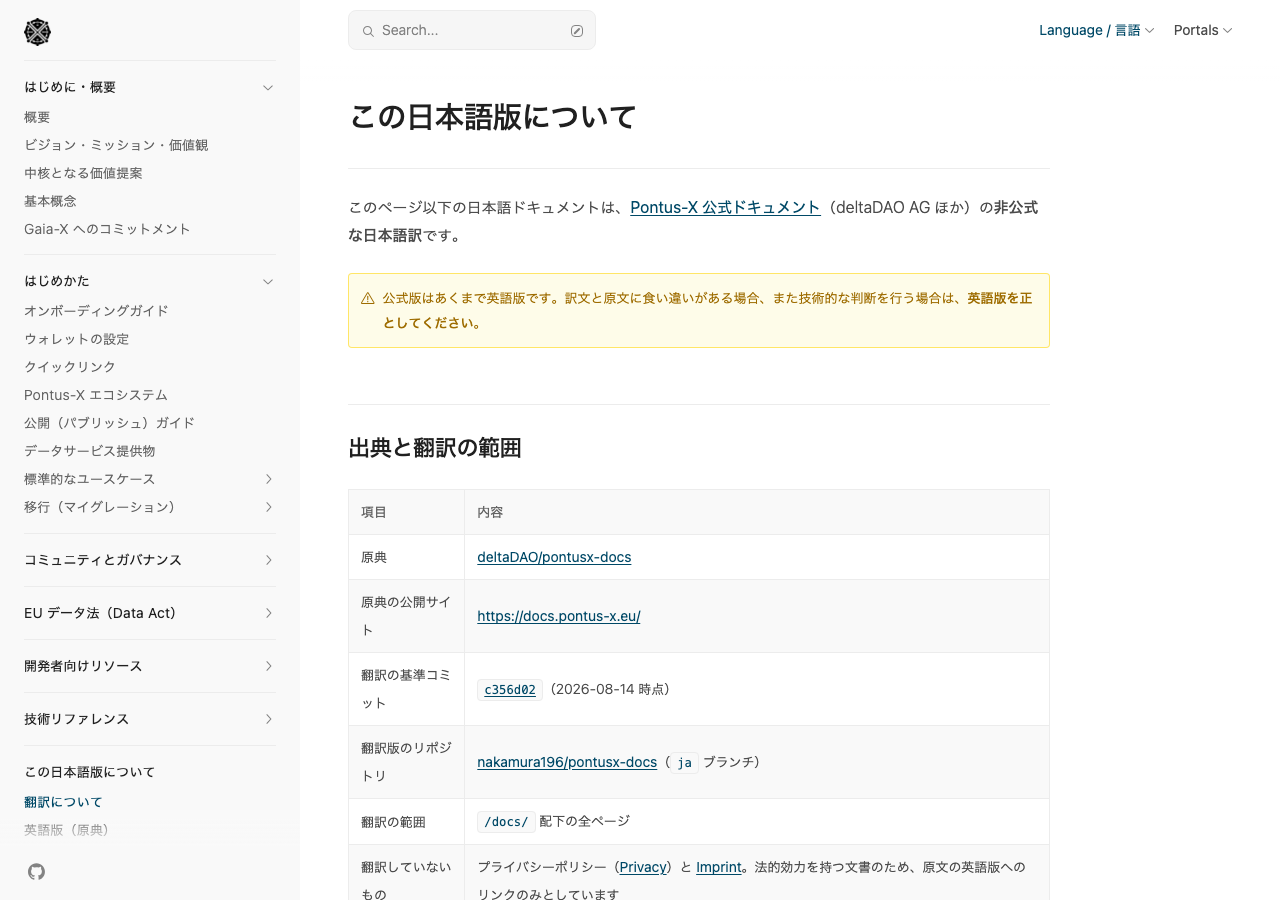
Task: Open commit c356d02 link
Action: [510, 690]
